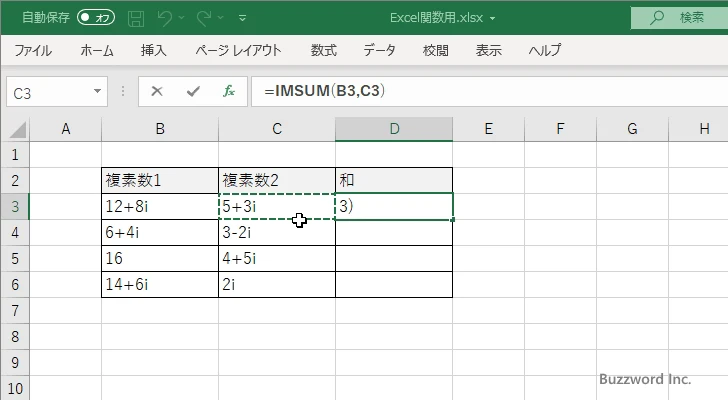Click cell containing 4+5i

(x=277, y=258)
